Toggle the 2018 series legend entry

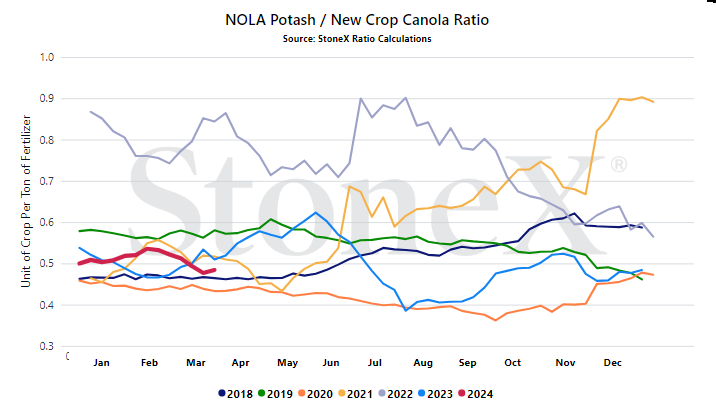pos(236,394)
